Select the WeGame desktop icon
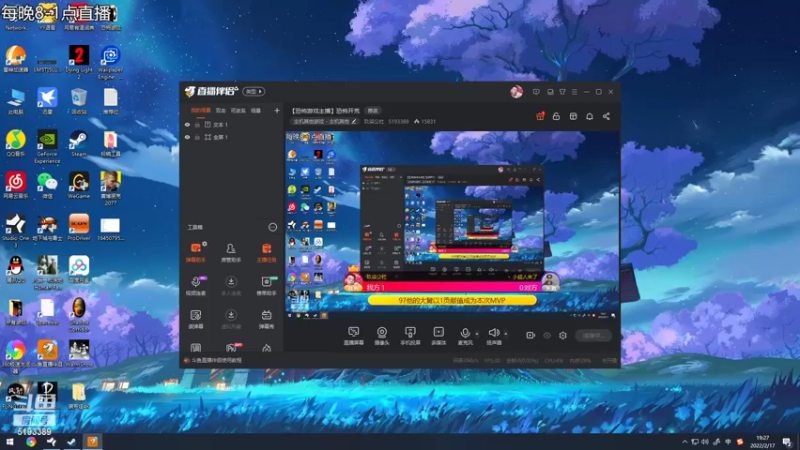The image size is (800, 450). point(79,186)
